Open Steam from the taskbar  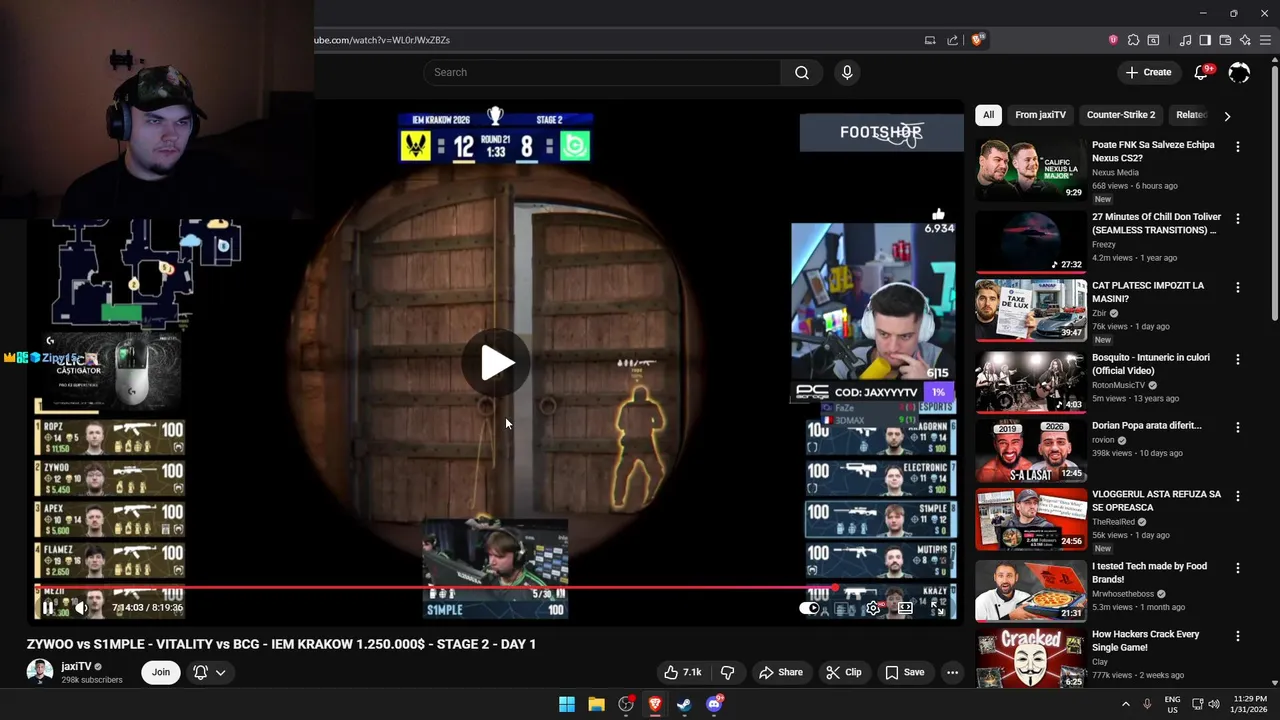pyautogui.click(x=684, y=704)
